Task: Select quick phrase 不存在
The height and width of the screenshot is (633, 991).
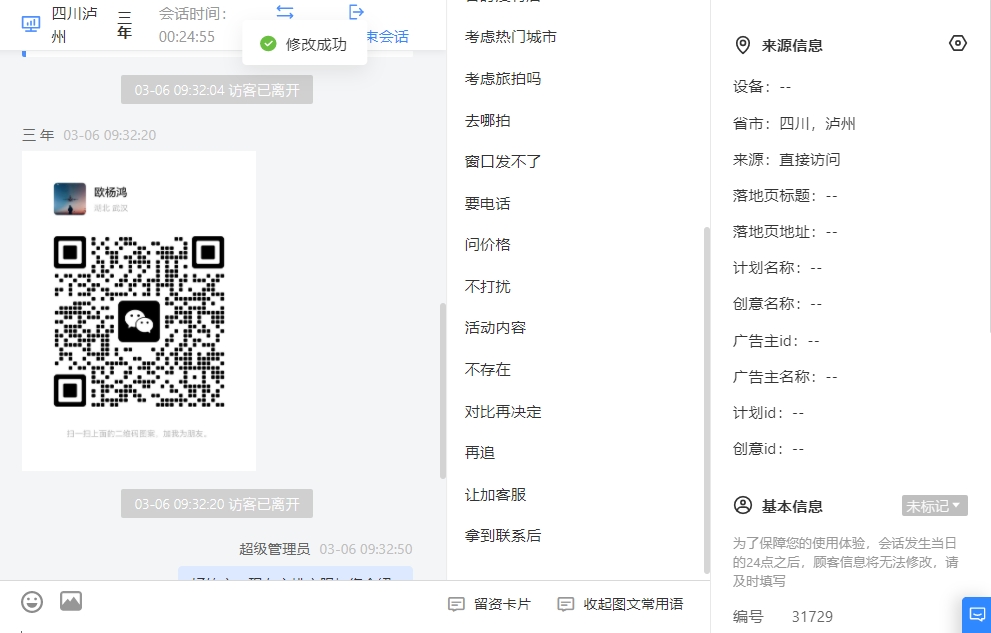Action: tap(487, 370)
